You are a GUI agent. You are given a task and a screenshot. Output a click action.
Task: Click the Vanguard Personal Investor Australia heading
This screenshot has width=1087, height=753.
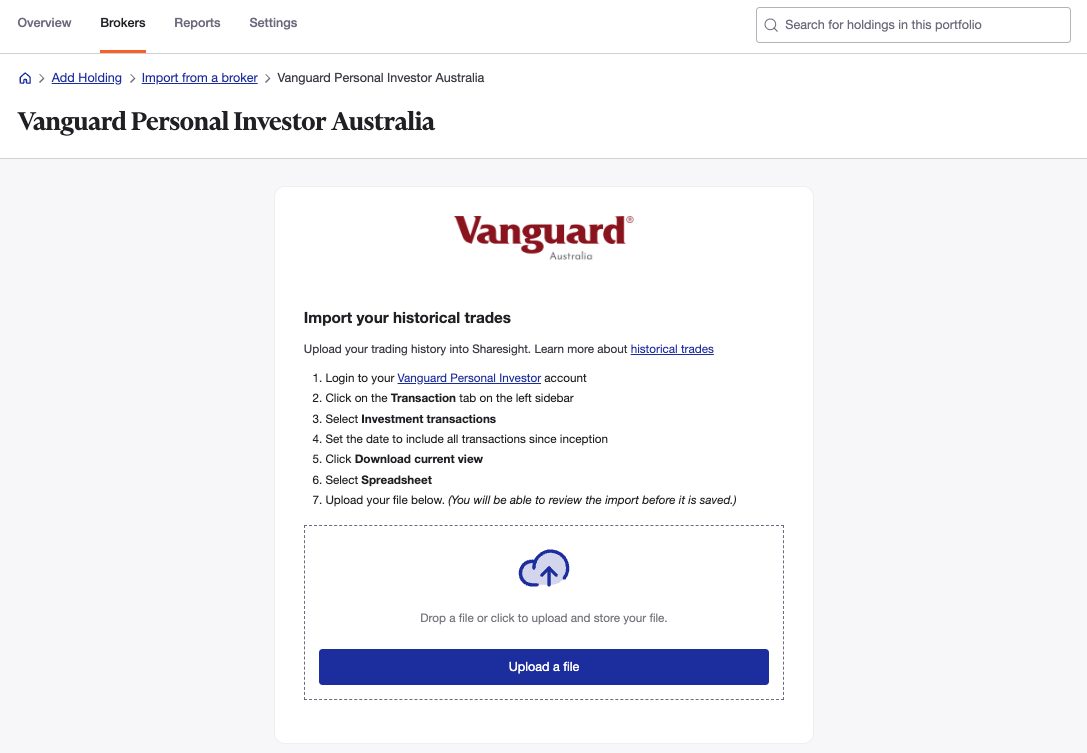[x=226, y=121]
